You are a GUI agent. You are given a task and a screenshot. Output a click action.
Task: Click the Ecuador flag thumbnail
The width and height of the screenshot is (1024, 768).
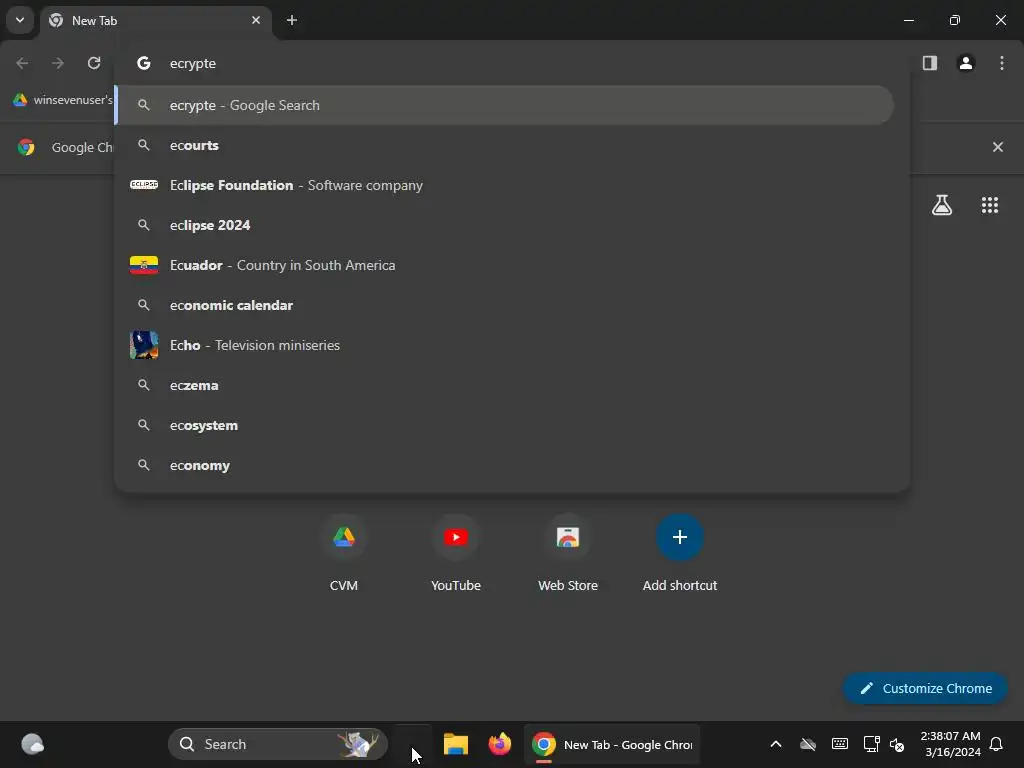(144, 265)
